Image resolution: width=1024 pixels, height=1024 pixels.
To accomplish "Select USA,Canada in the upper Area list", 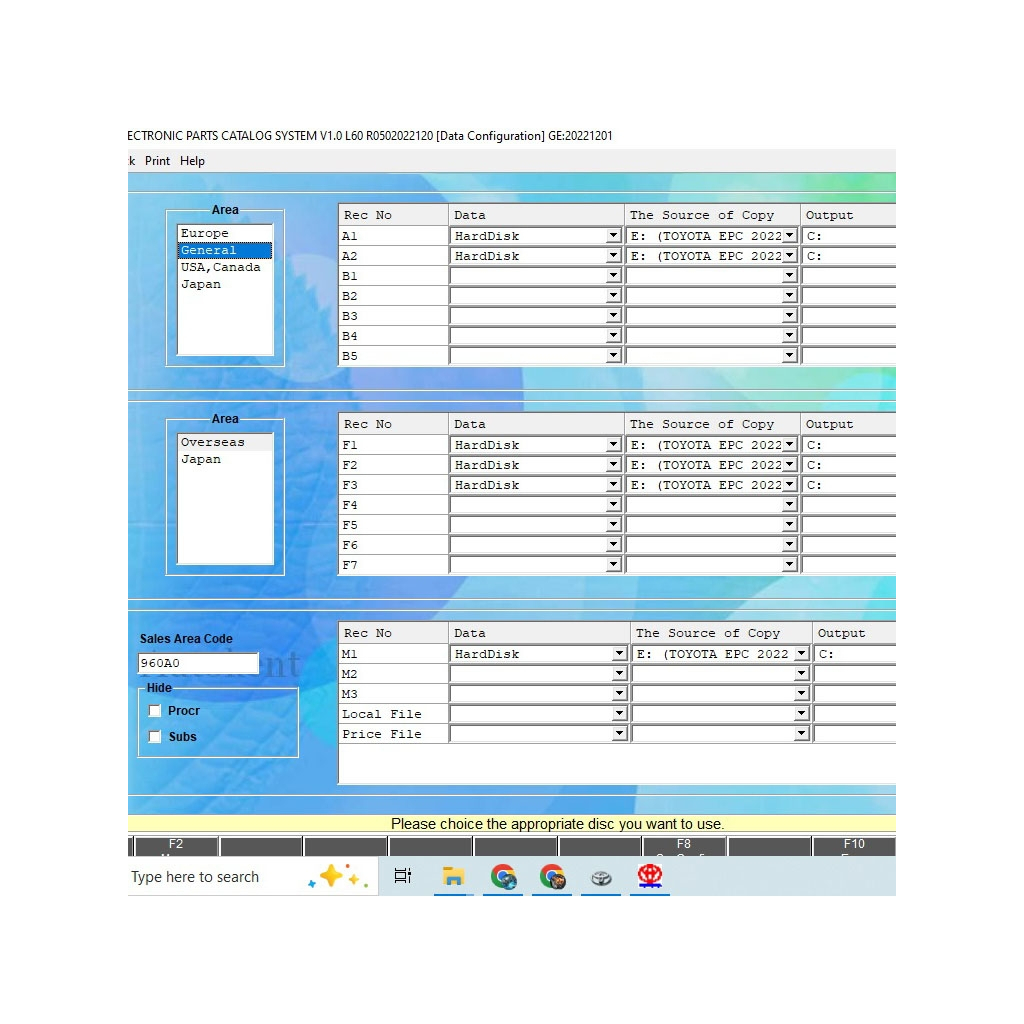I will pos(225,267).
